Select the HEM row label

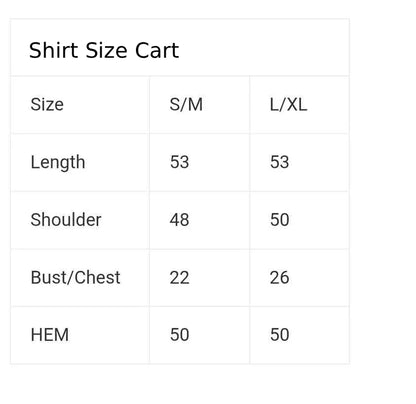point(50,335)
